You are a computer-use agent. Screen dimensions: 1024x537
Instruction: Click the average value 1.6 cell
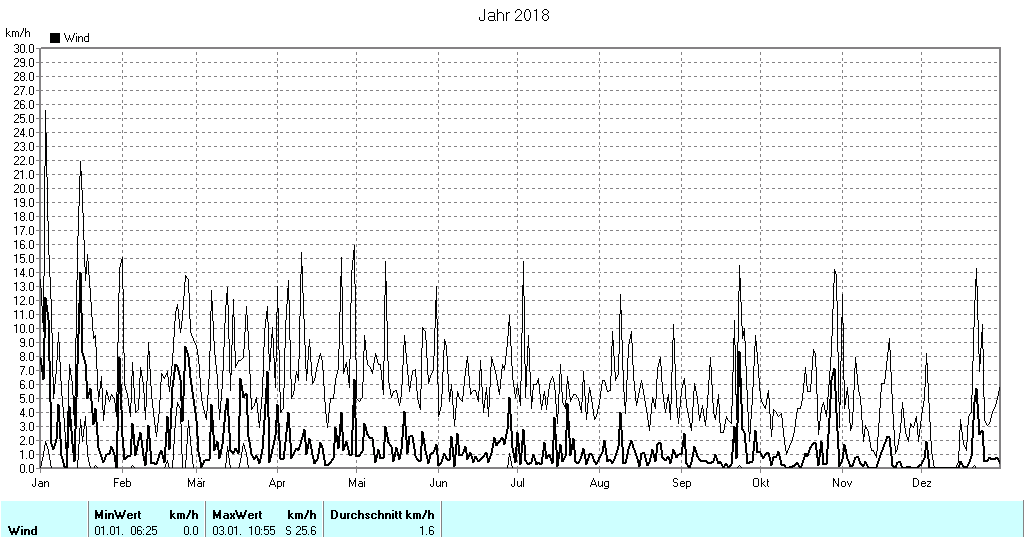tap(425, 530)
